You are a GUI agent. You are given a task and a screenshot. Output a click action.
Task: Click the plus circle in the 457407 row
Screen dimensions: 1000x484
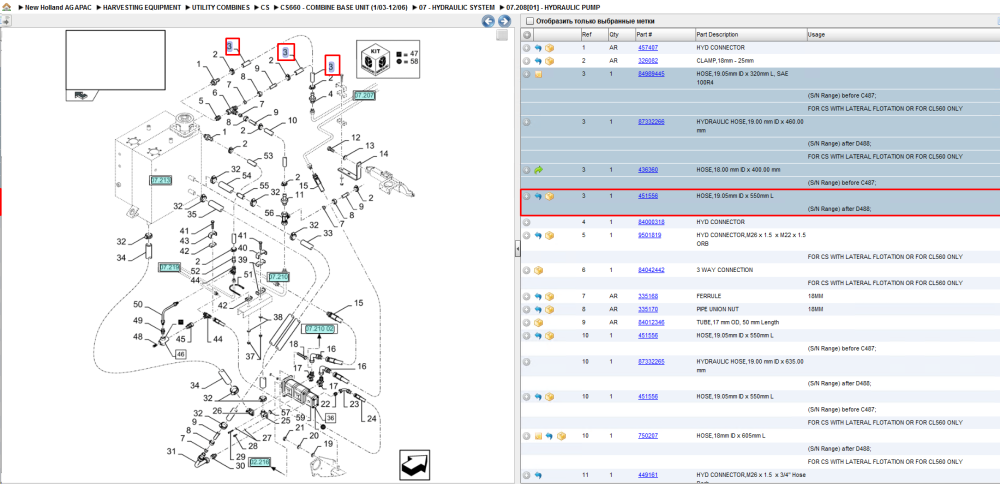click(526, 48)
